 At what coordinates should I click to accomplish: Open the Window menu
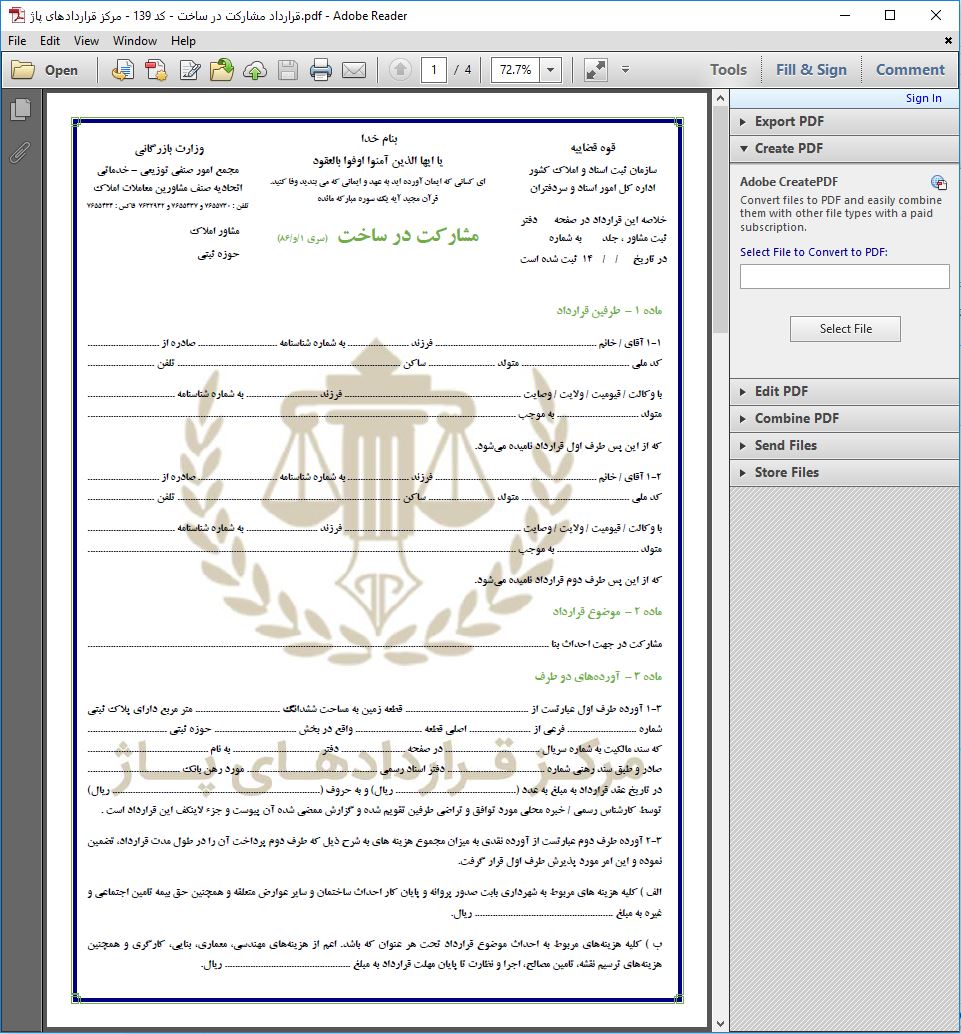[x=134, y=41]
